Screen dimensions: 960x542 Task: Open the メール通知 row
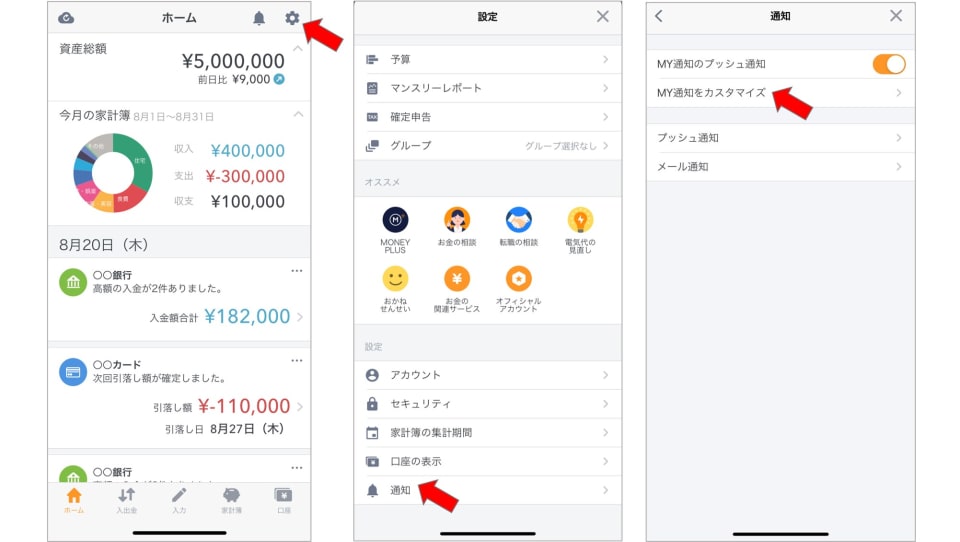click(x=781, y=167)
